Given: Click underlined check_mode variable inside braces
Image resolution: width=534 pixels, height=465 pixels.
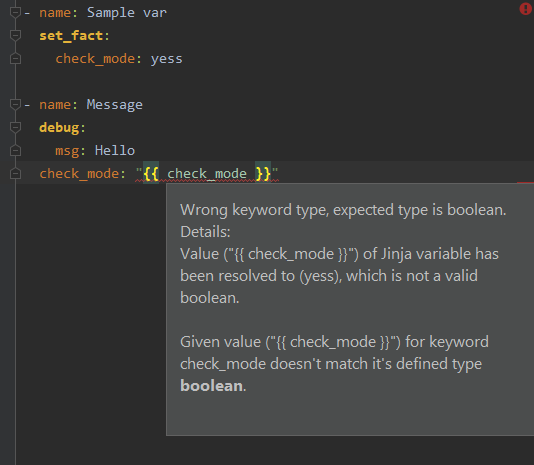Looking at the screenshot, I should coord(207,174).
